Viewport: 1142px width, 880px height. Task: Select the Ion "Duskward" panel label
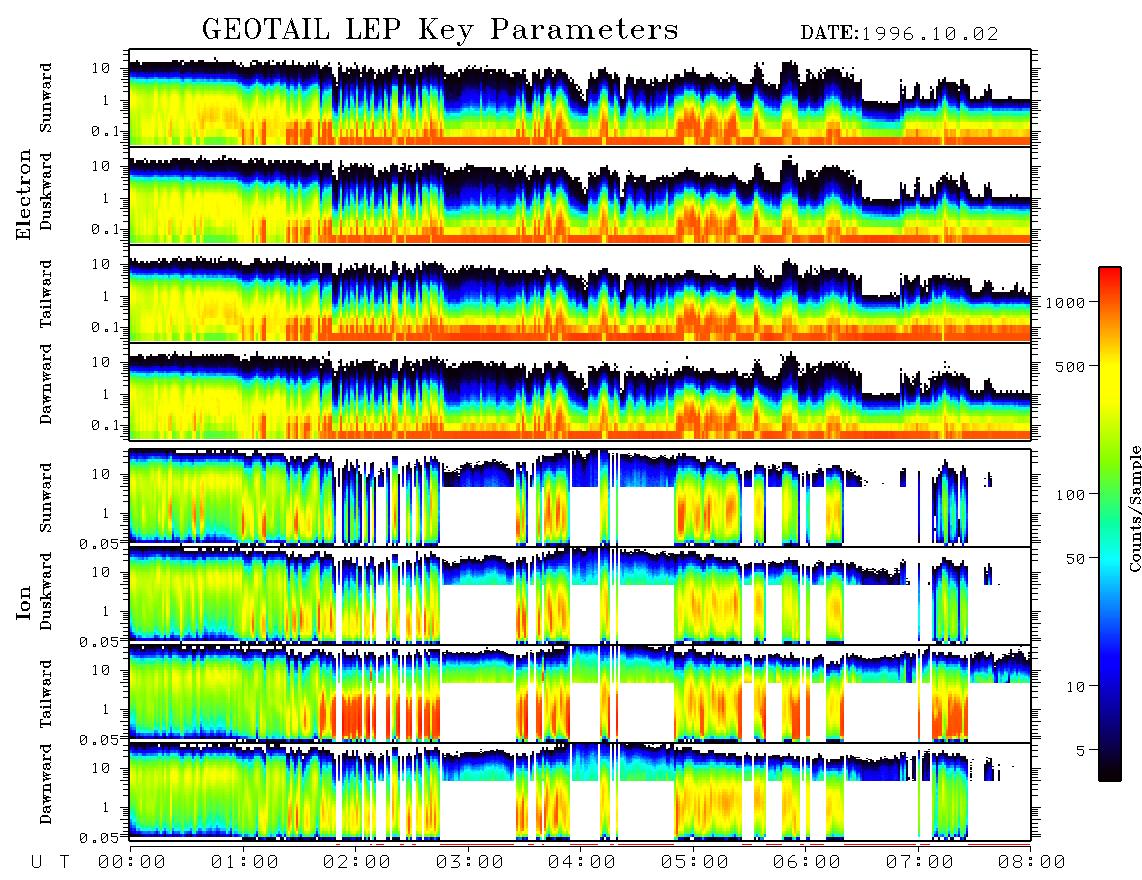click(x=46, y=591)
